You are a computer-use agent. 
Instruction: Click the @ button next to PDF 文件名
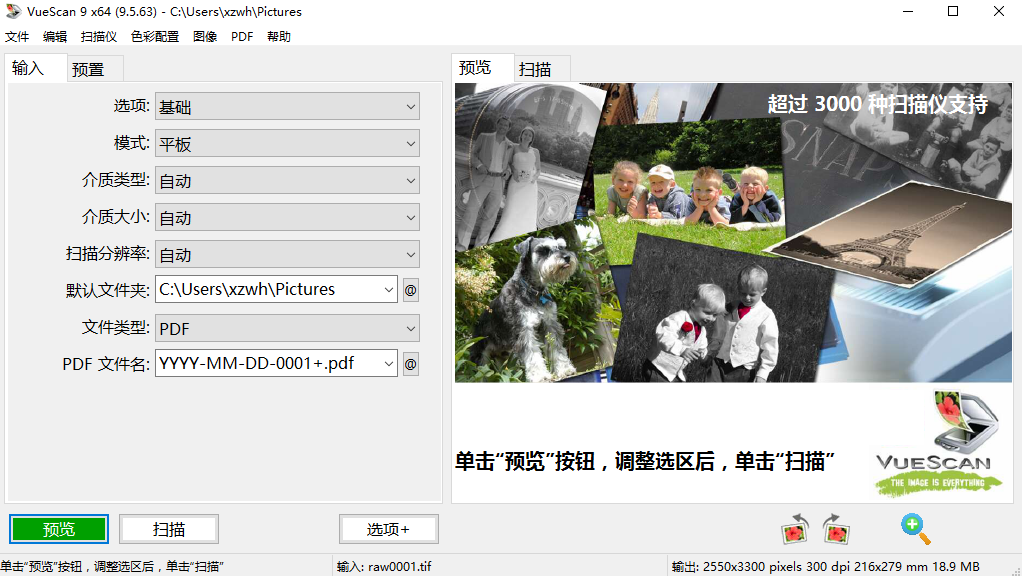409,363
